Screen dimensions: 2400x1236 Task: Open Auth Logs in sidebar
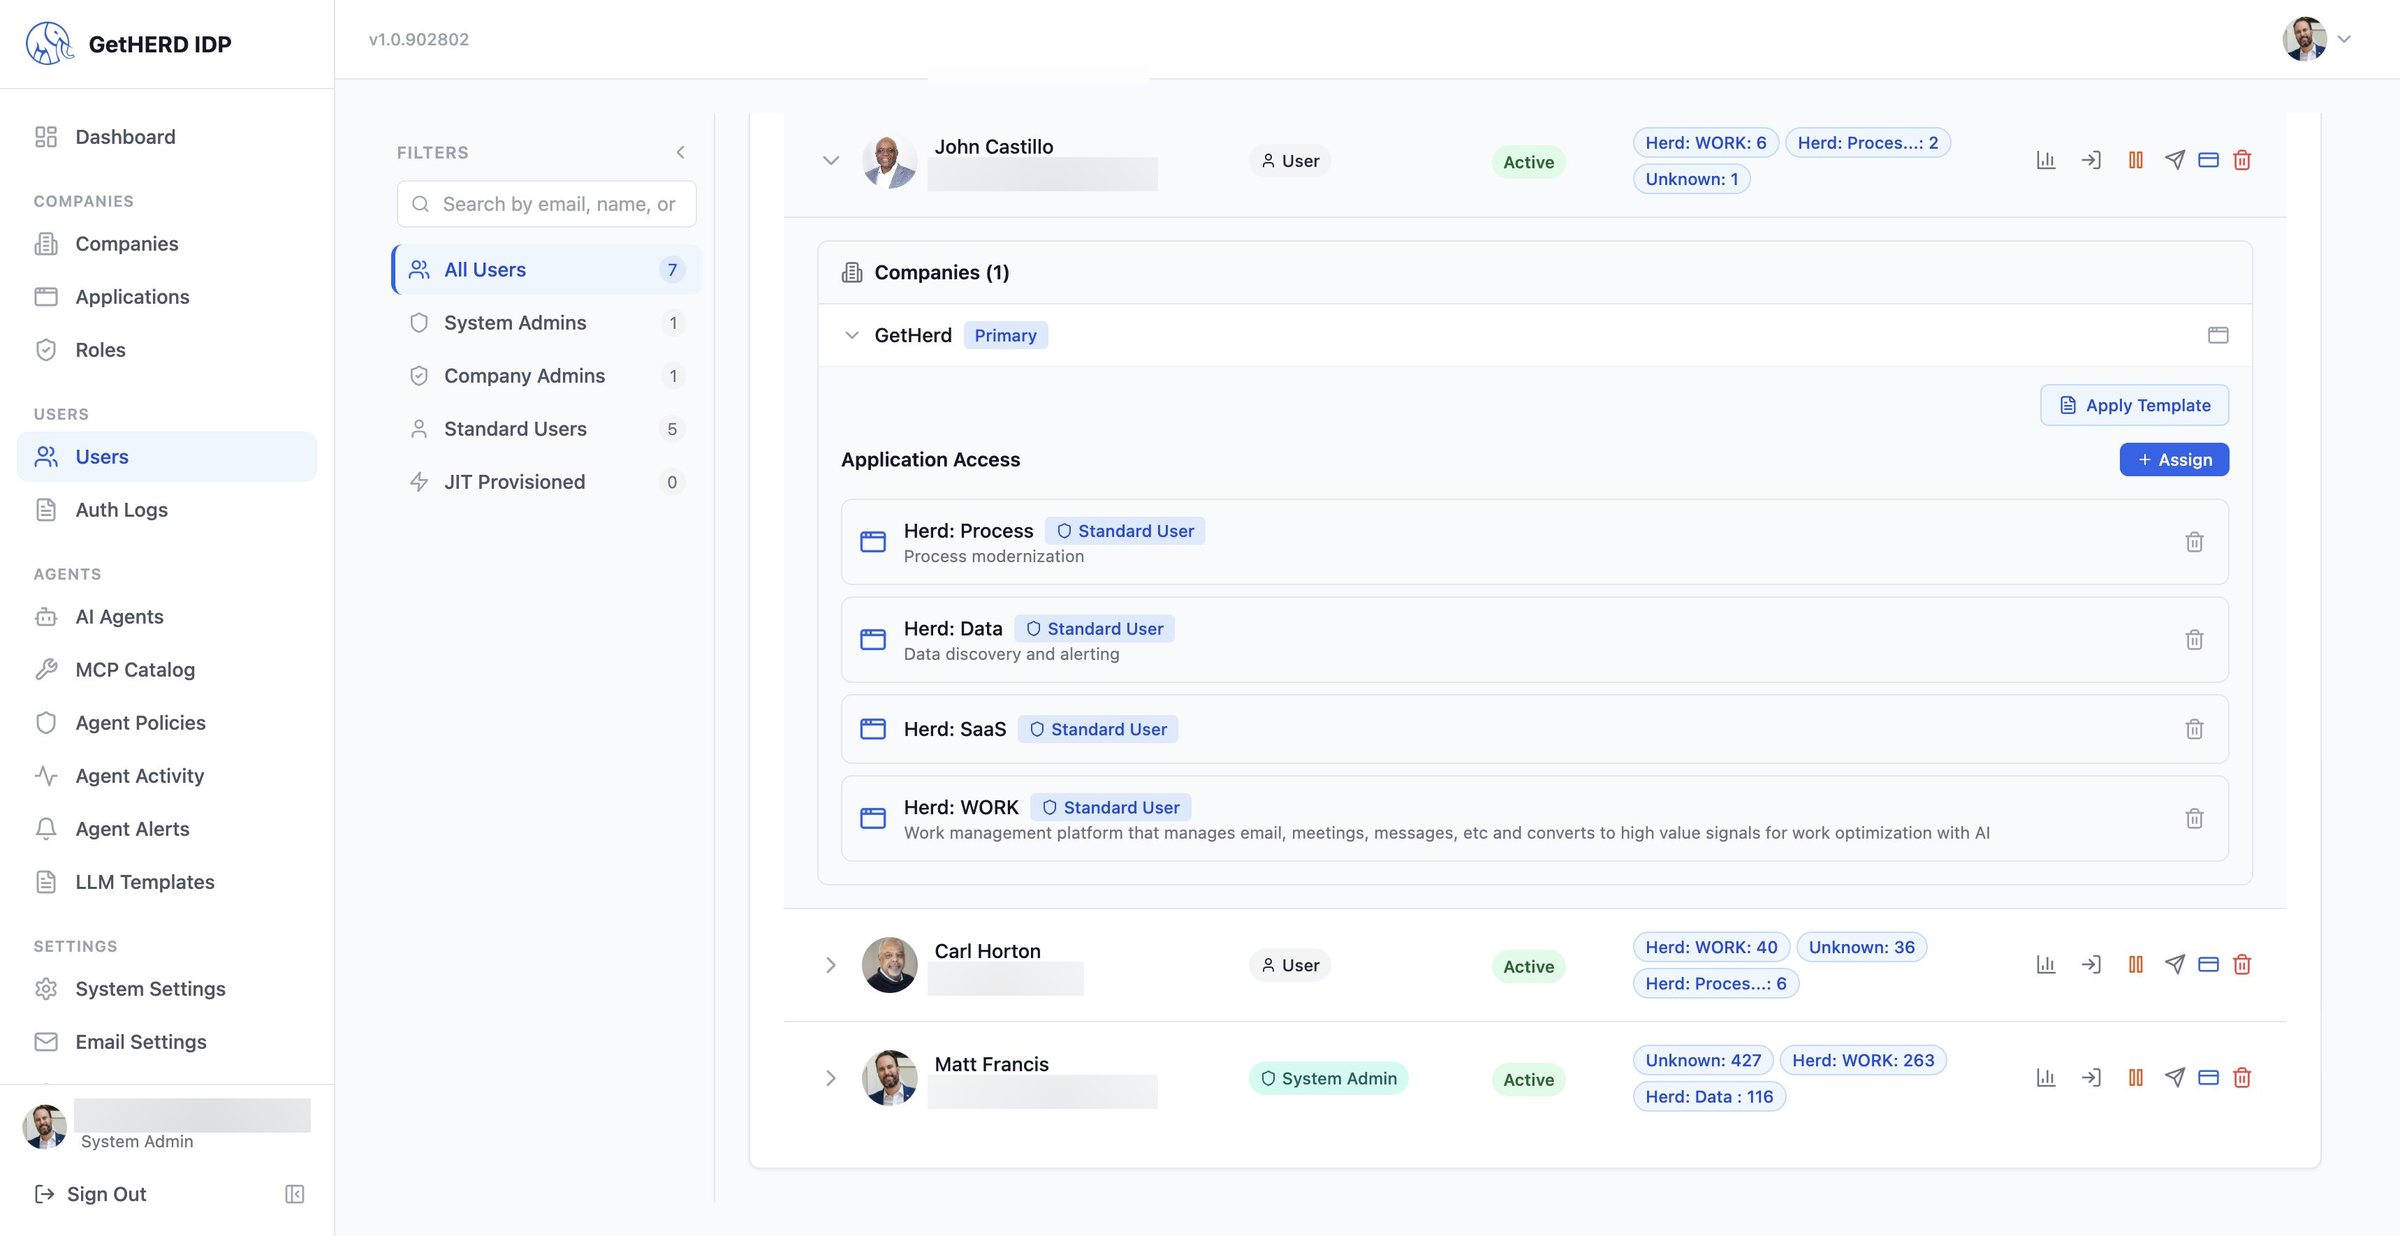(x=167, y=510)
